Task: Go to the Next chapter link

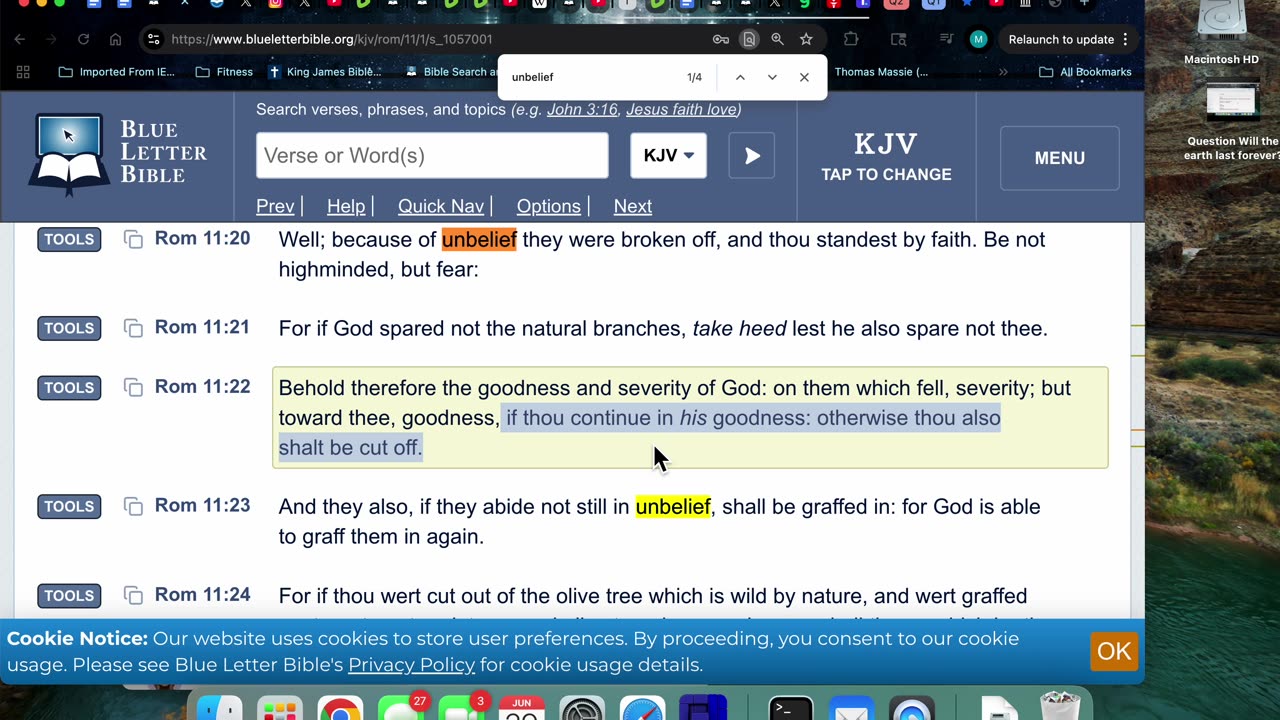Action: 632,206
